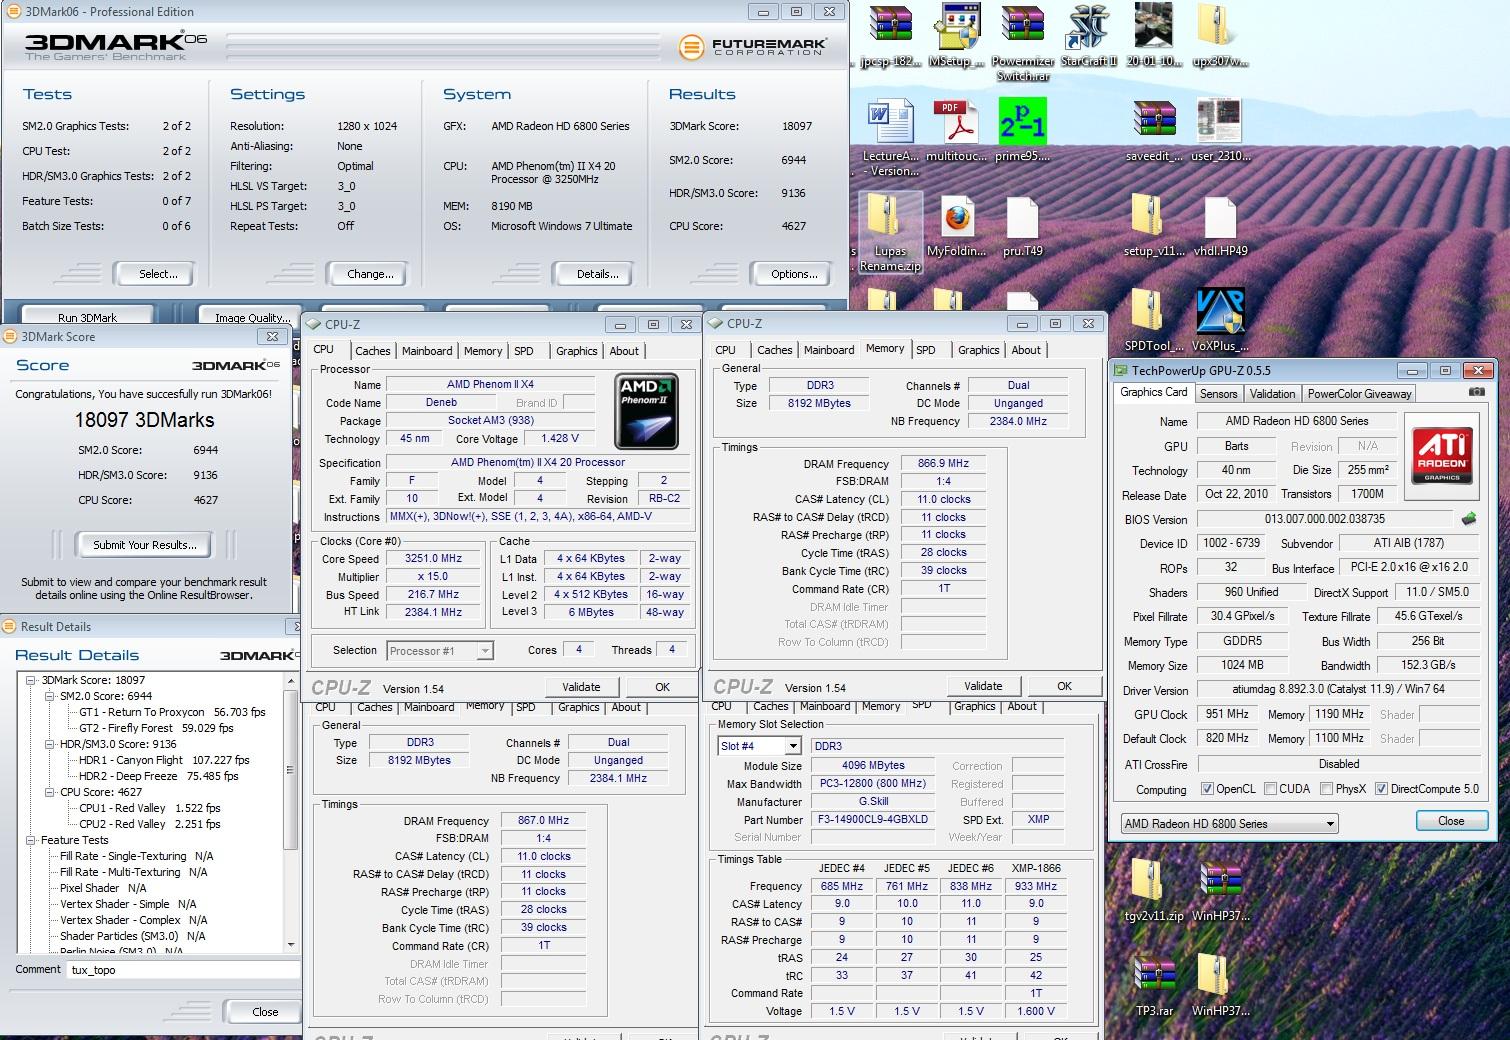Open the StarCraft II shortcut icon
The height and width of the screenshot is (1040, 1510).
[1089, 36]
